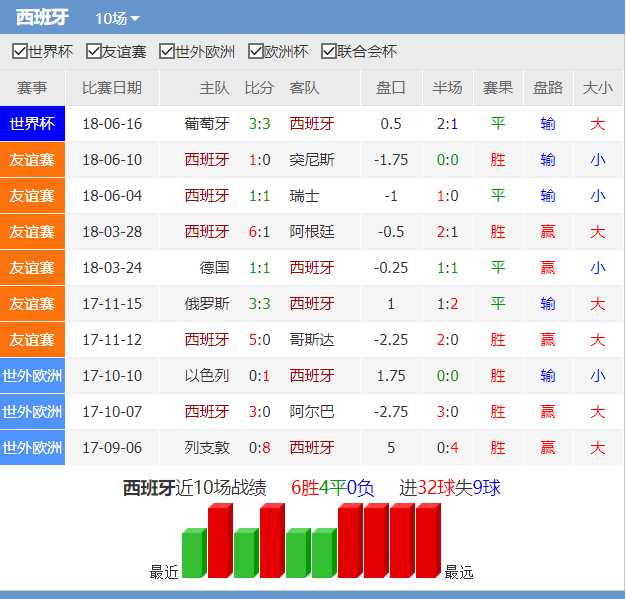The height and width of the screenshot is (599, 626).
Task: Uncheck the 友谊赛 checkbox
Action: 94,51
